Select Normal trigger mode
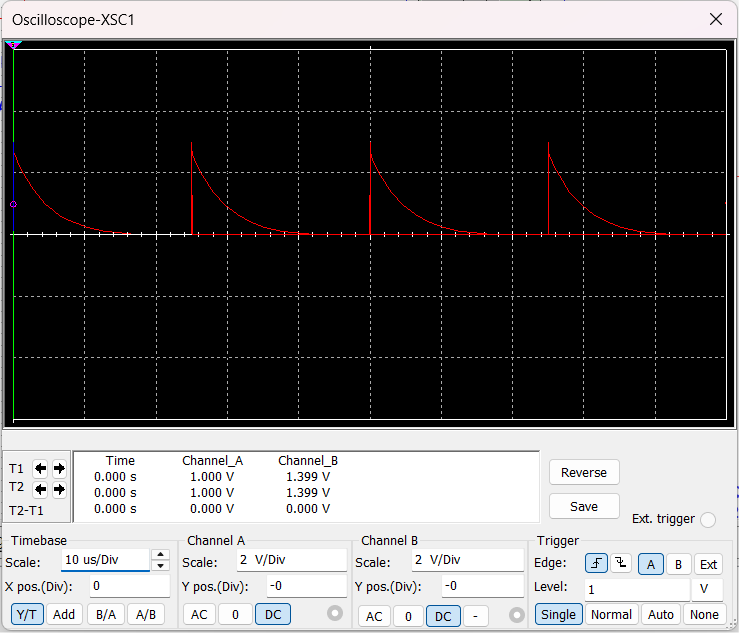This screenshot has height=633, width=739. pos(611,614)
